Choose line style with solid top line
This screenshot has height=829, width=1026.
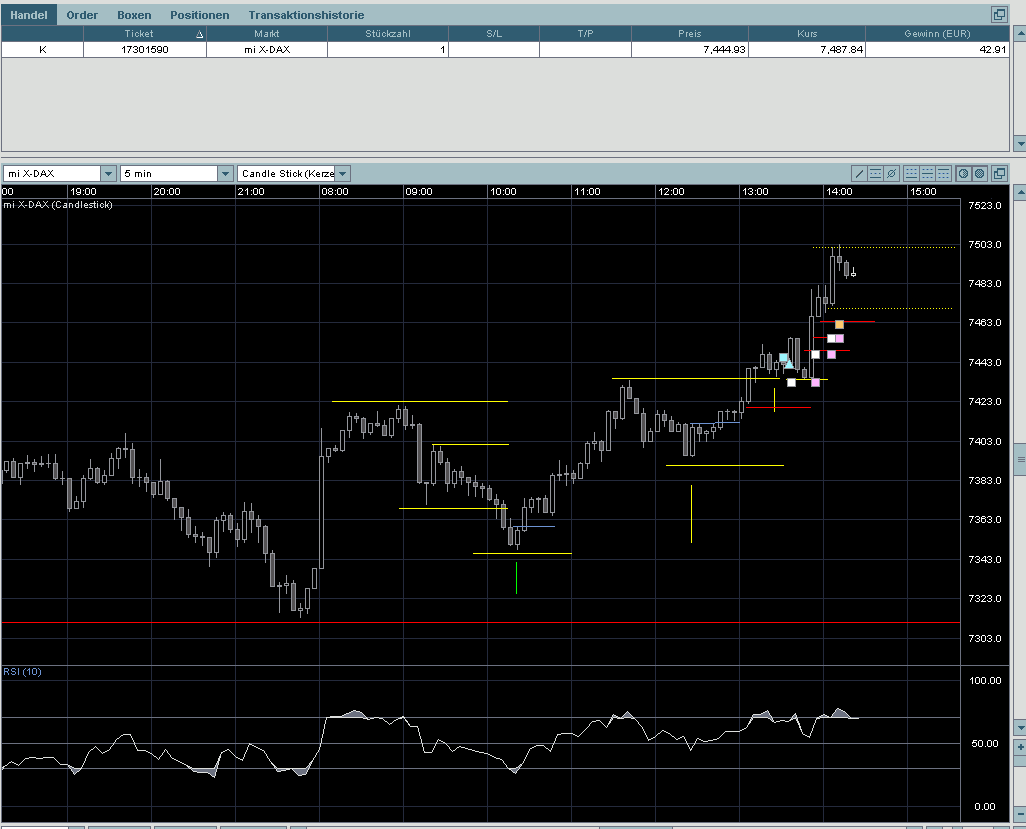[x=944, y=173]
